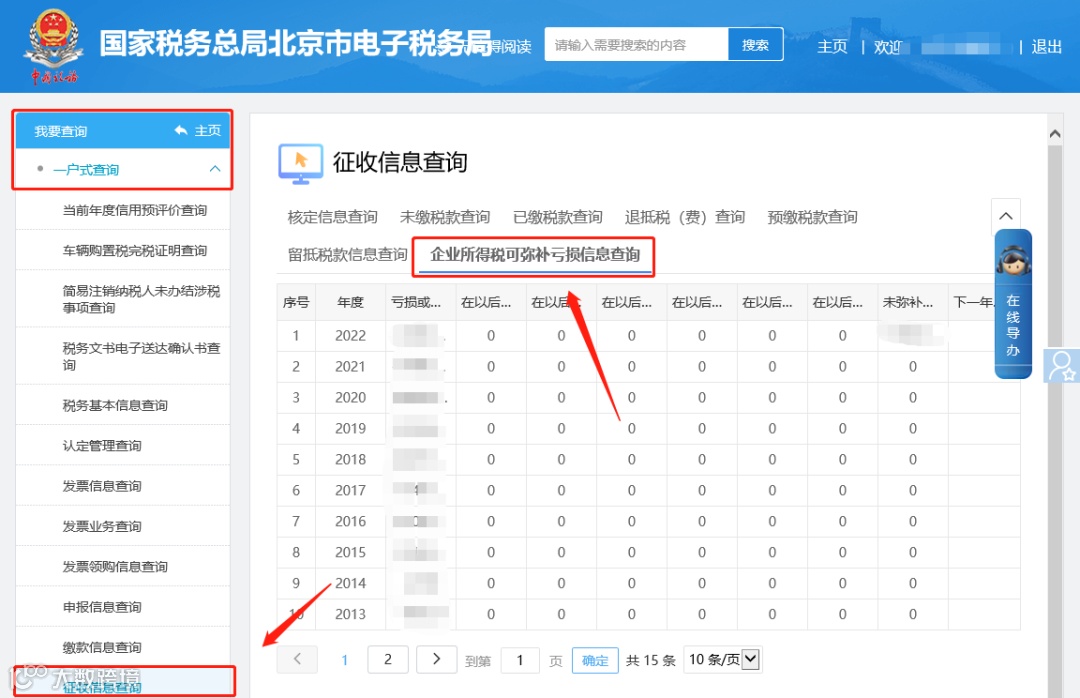The image size is (1080, 698).
Task: Click the page number 2 button
Action: pos(388,659)
